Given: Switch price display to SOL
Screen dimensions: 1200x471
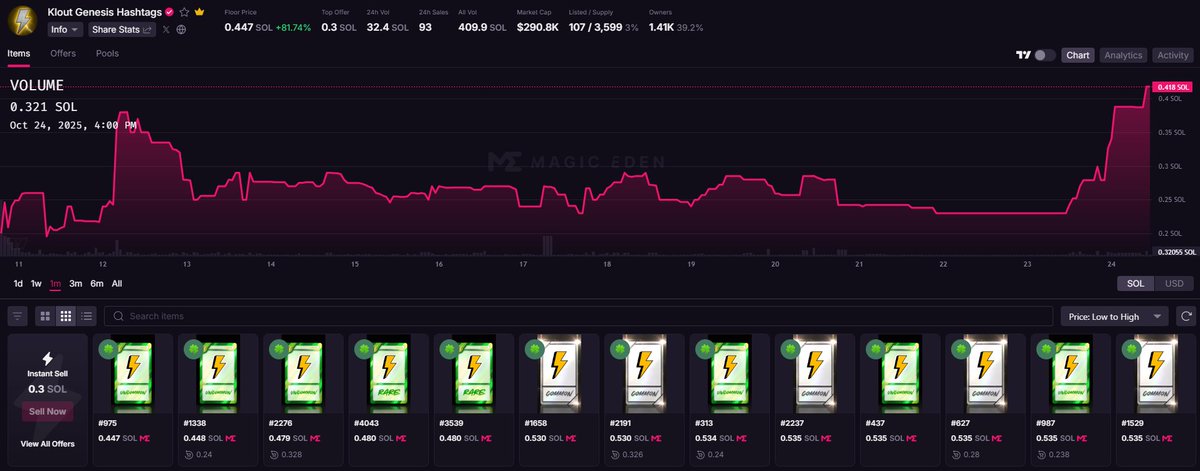Looking at the screenshot, I should (1135, 284).
